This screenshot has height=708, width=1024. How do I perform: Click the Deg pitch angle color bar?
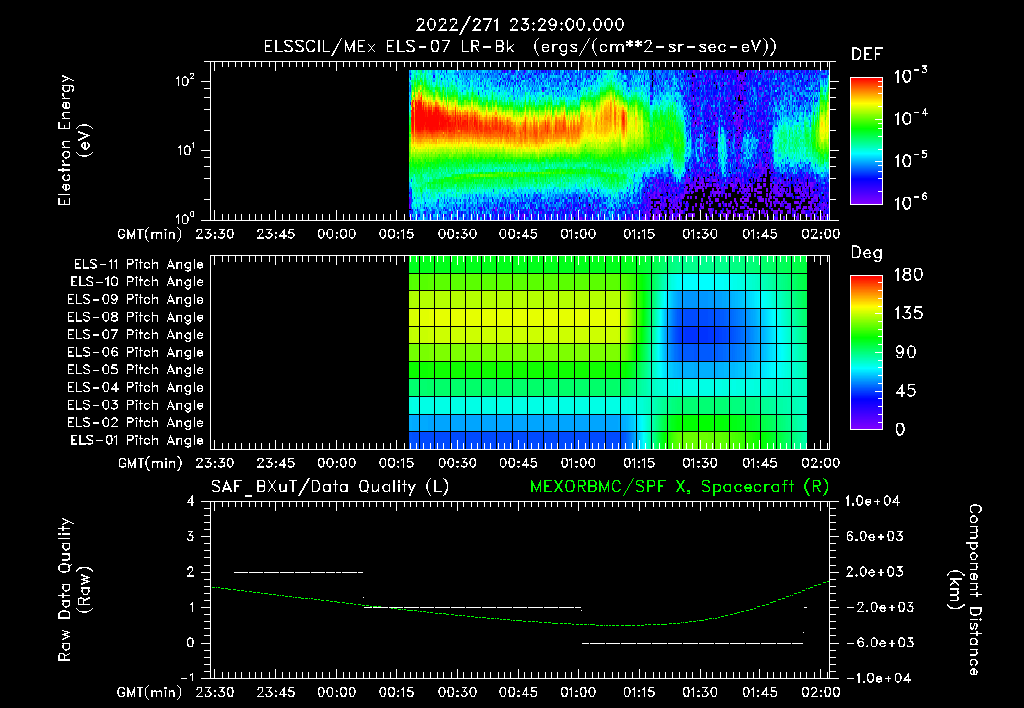tap(867, 353)
